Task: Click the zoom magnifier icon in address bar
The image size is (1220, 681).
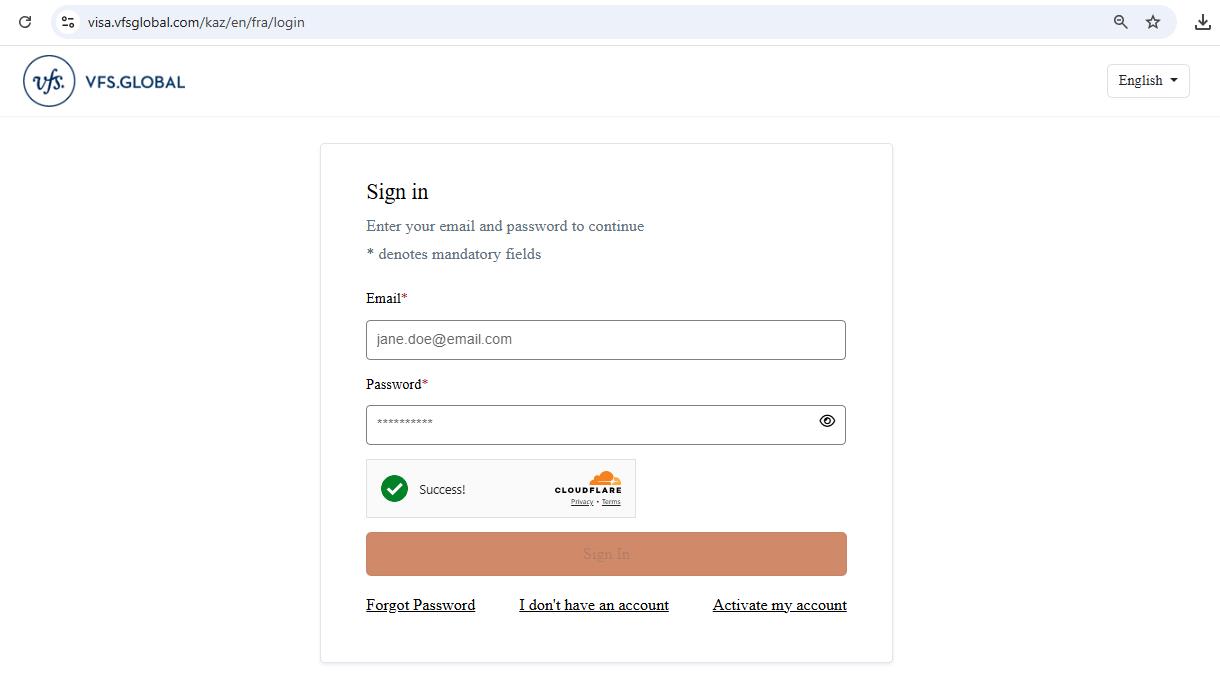Action: (1121, 22)
